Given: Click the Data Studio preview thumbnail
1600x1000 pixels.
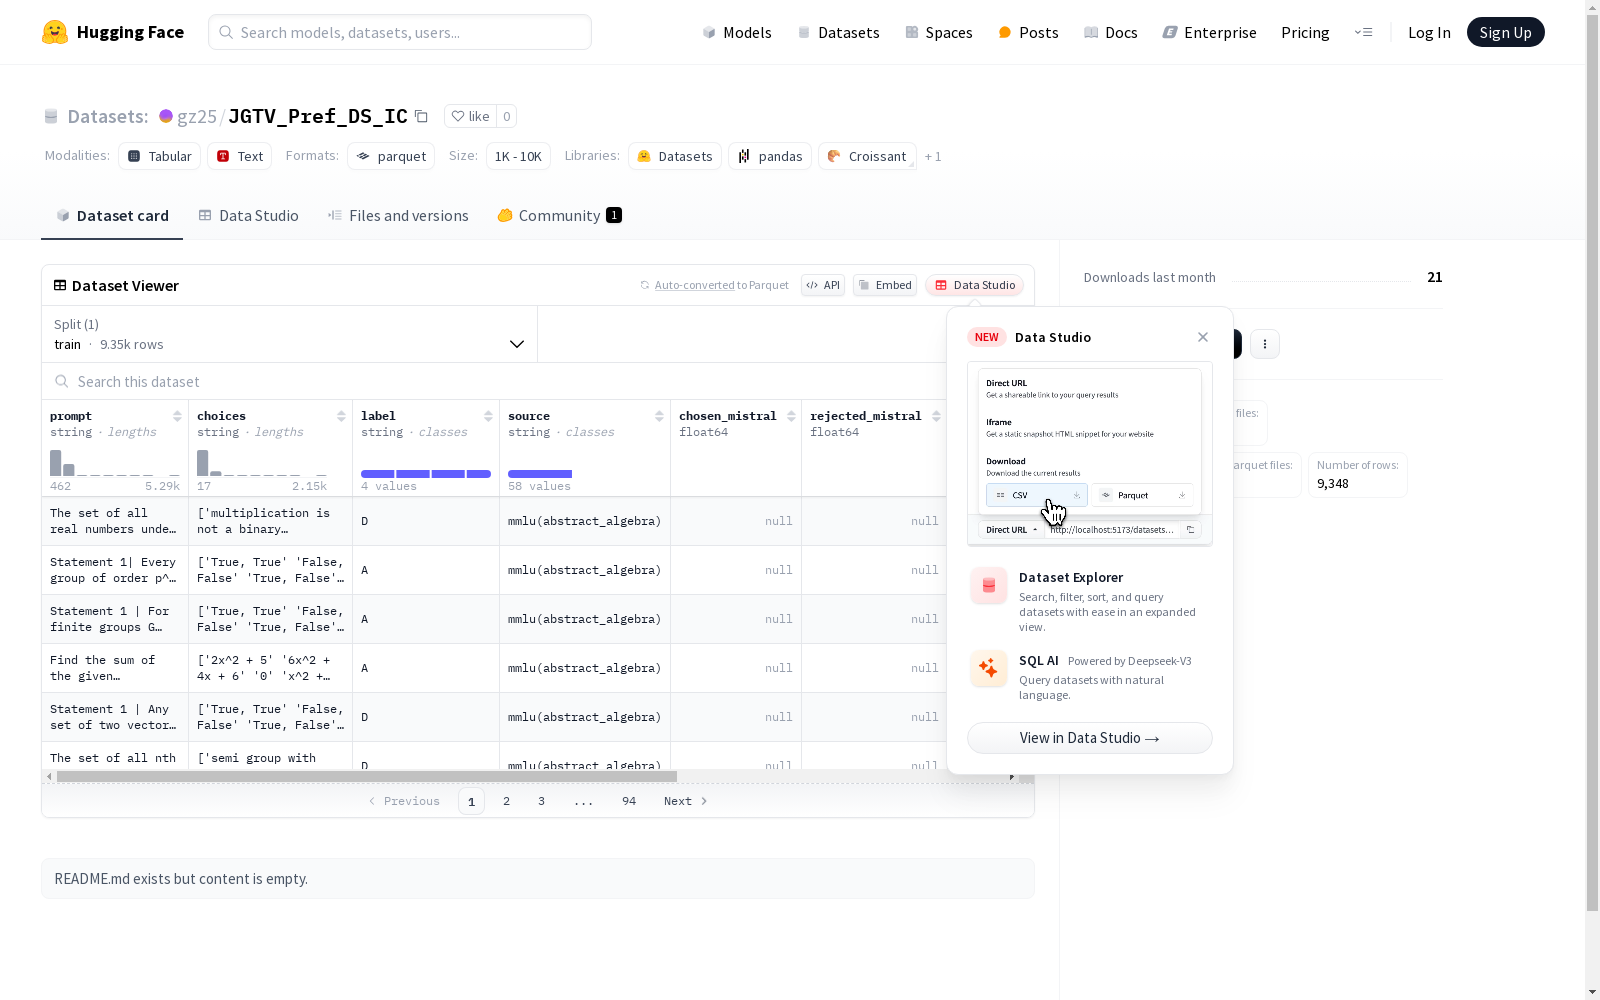Looking at the screenshot, I should click(x=1090, y=454).
